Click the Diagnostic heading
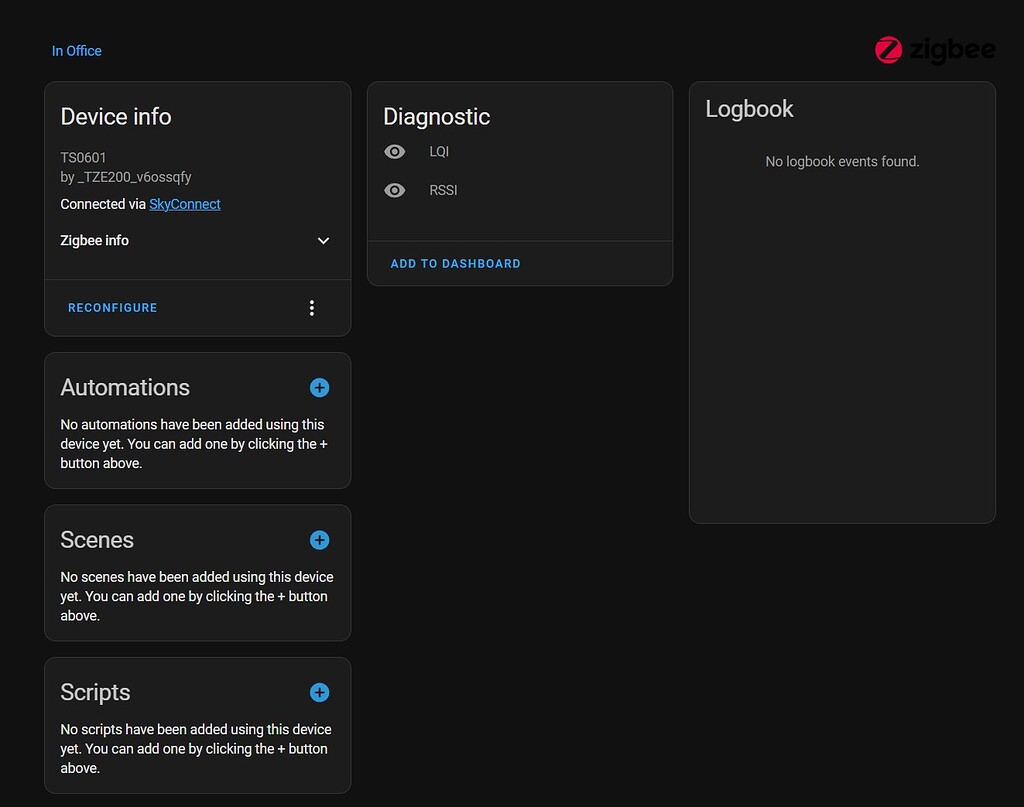This screenshot has width=1024, height=807. coord(437,117)
